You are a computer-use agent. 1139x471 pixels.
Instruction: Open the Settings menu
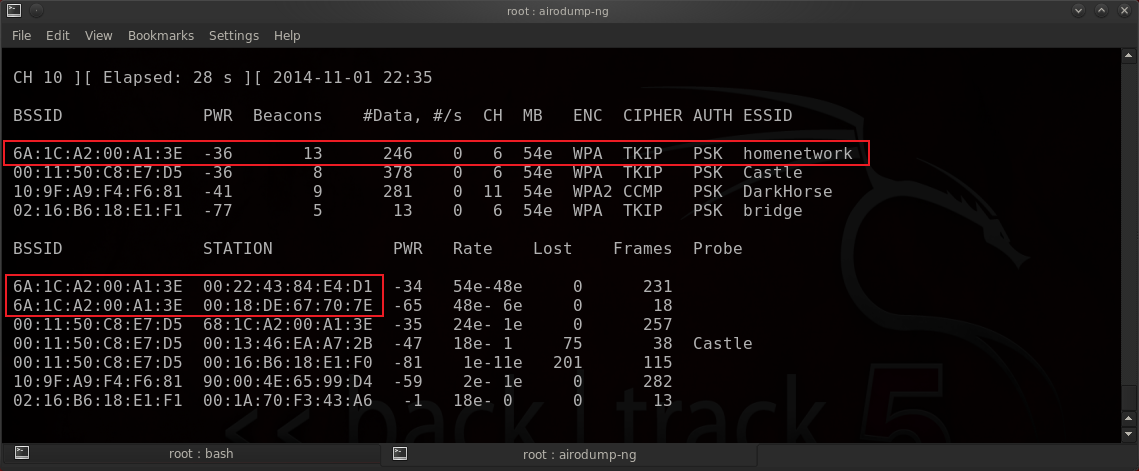(234, 35)
